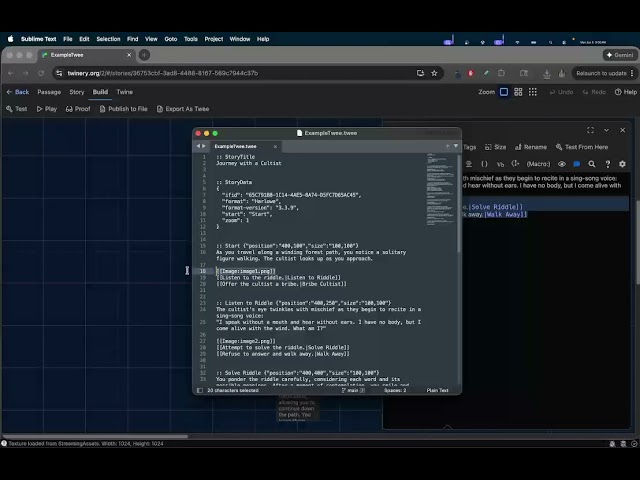Open the Twine tab in the top bar

pyautogui.click(x=124, y=92)
